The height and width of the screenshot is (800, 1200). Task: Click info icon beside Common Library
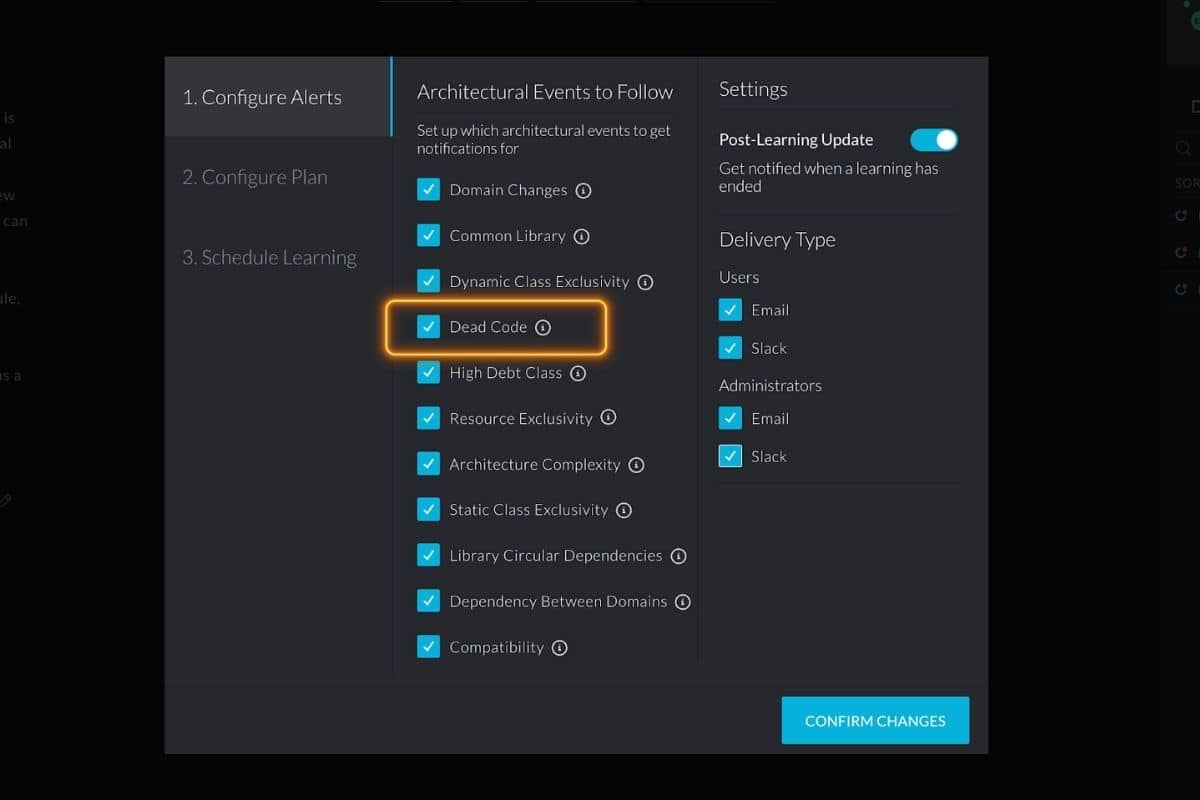(582, 236)
